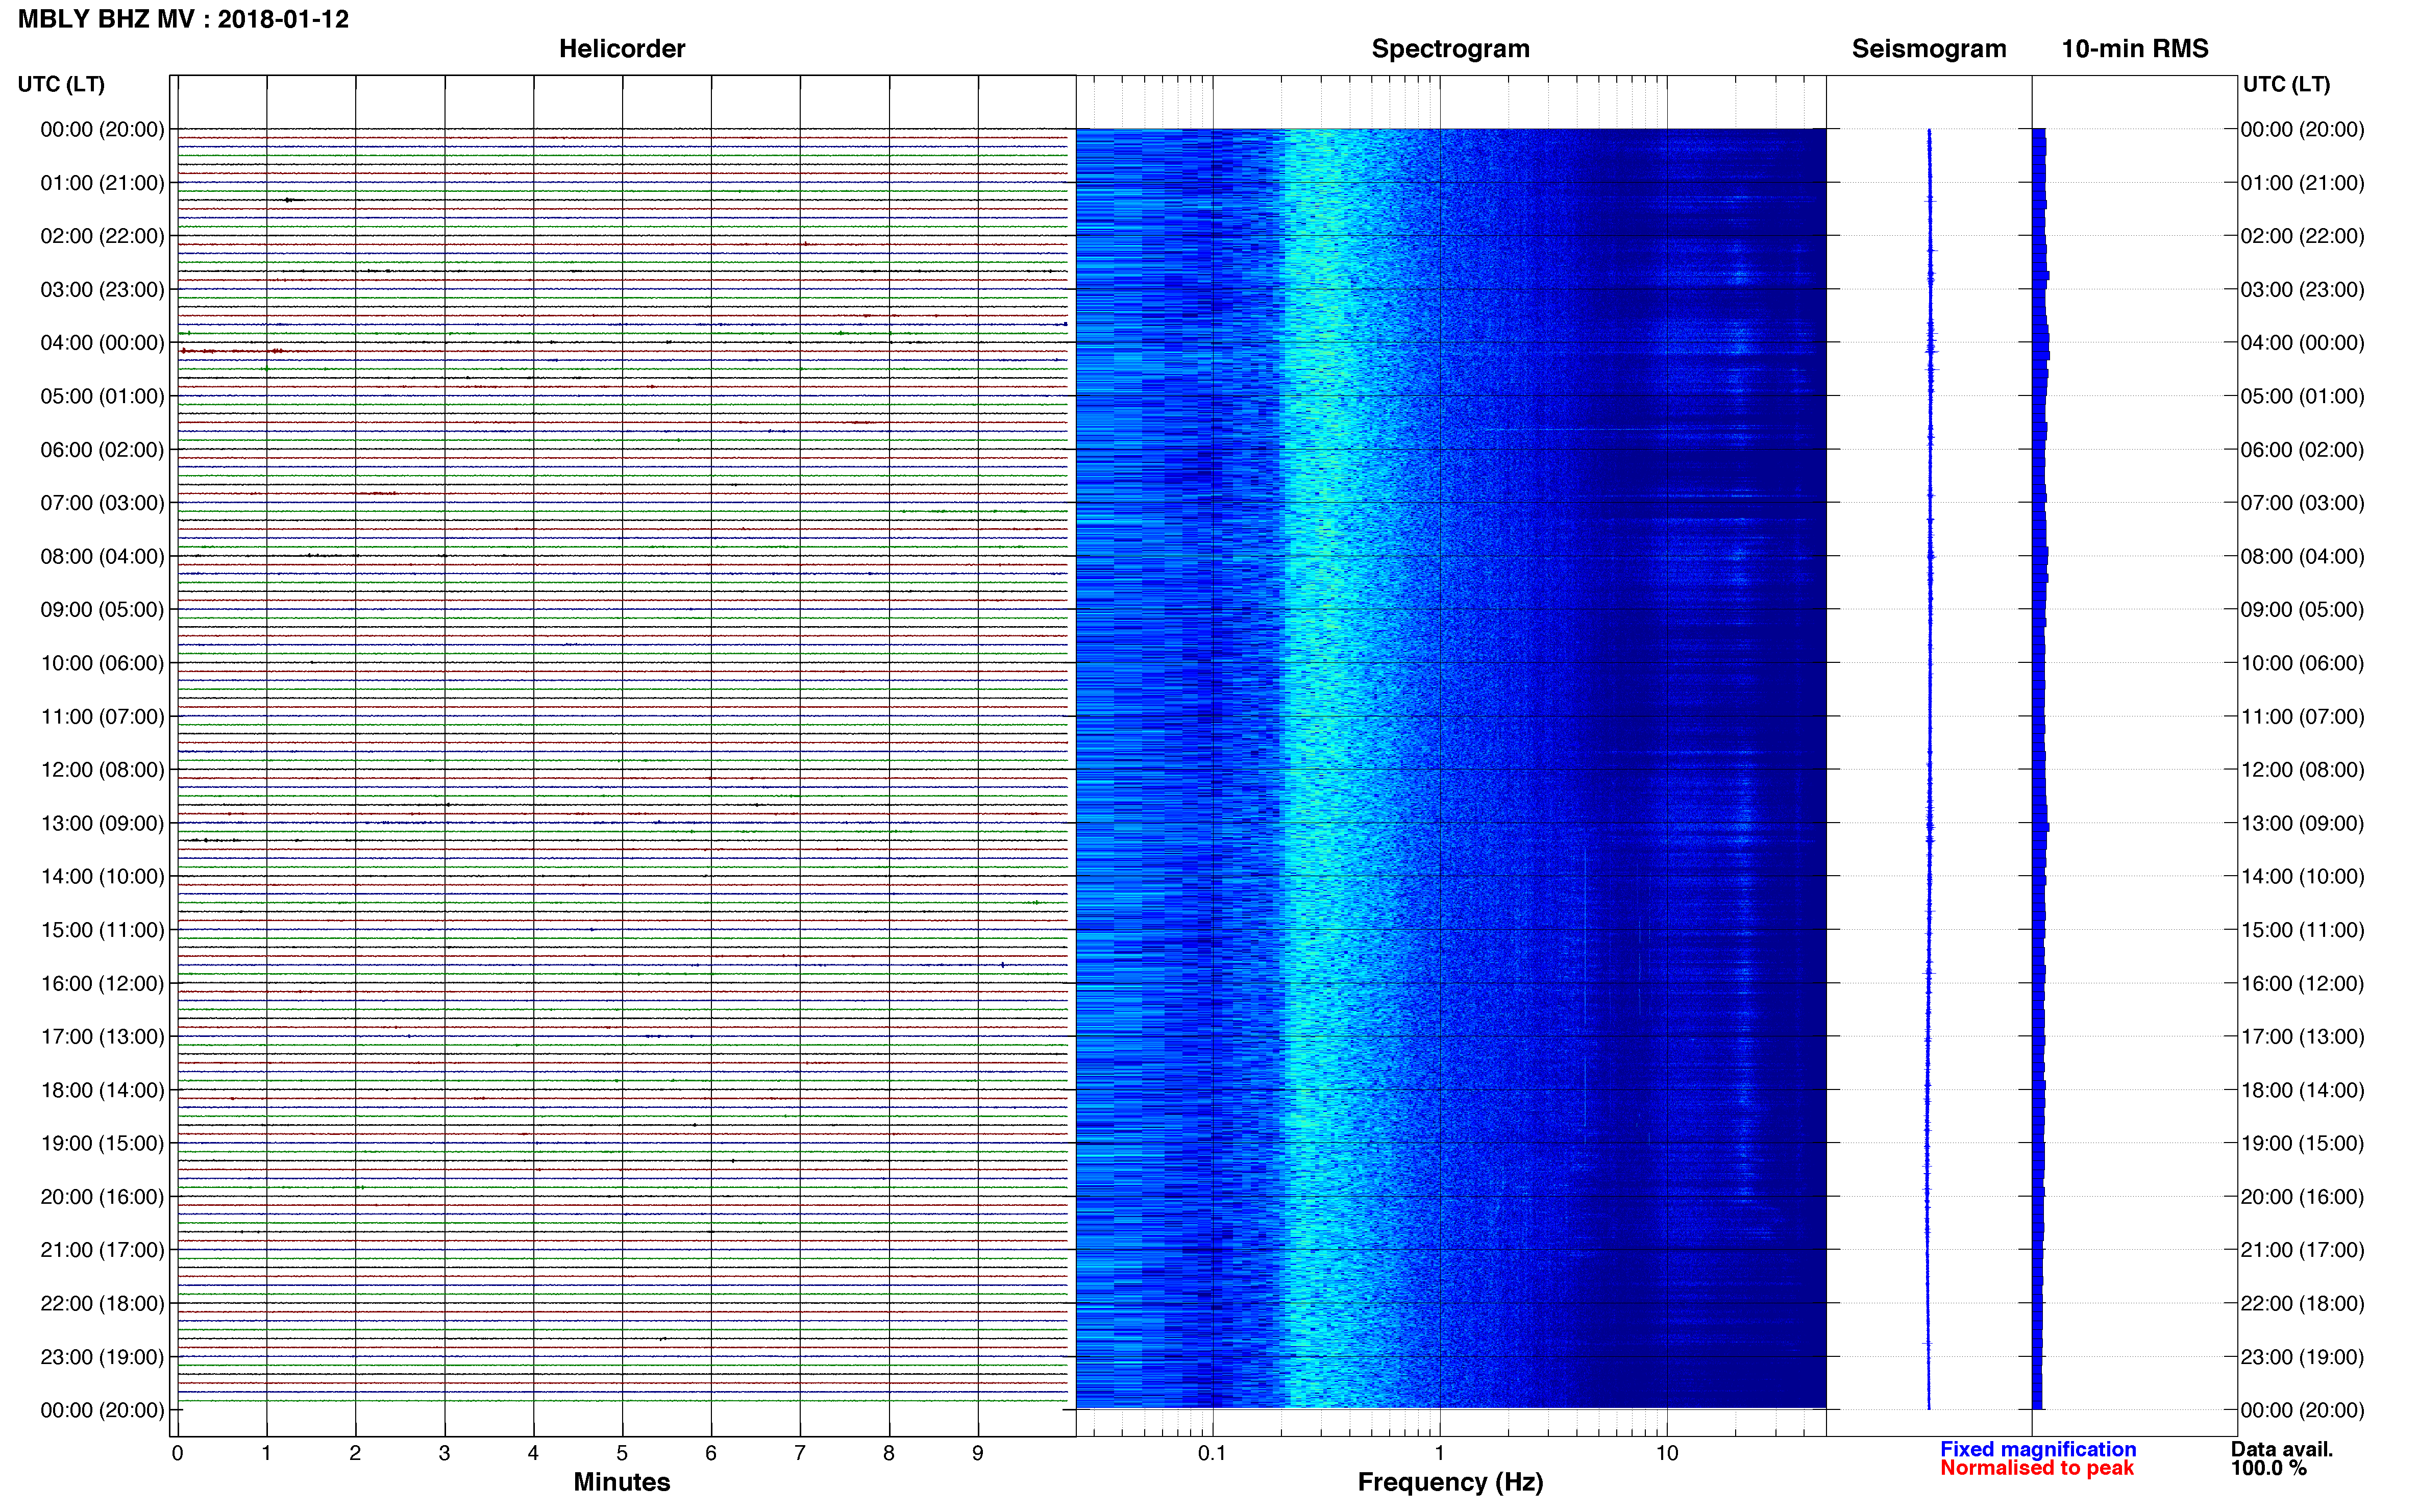This screenshot has height=1512, width=2419.
Task: Click the right '03:00 (23:00)' time label
Action: [x=2302, y=290]
